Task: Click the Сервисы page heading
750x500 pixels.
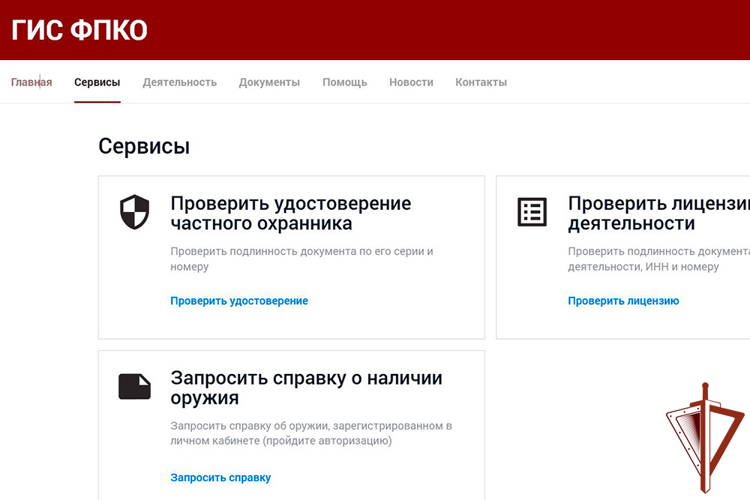Action: tap(144, 146)
